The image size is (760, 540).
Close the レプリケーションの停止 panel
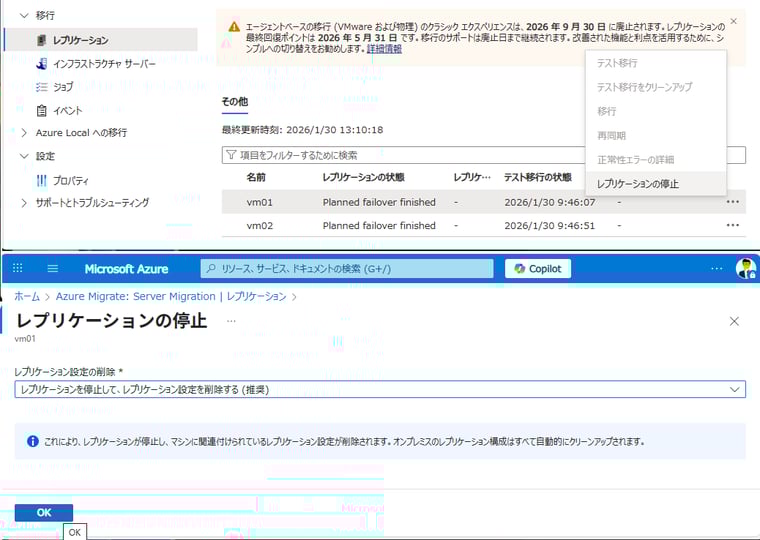click(734, 321)
